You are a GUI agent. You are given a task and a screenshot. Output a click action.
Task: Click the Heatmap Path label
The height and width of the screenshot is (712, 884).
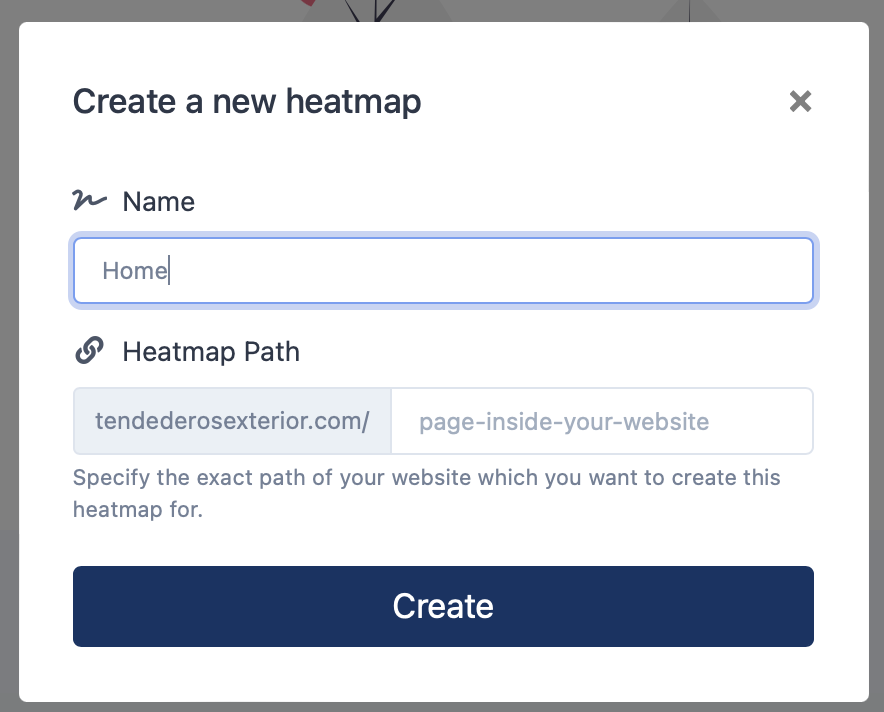[211, 352]
